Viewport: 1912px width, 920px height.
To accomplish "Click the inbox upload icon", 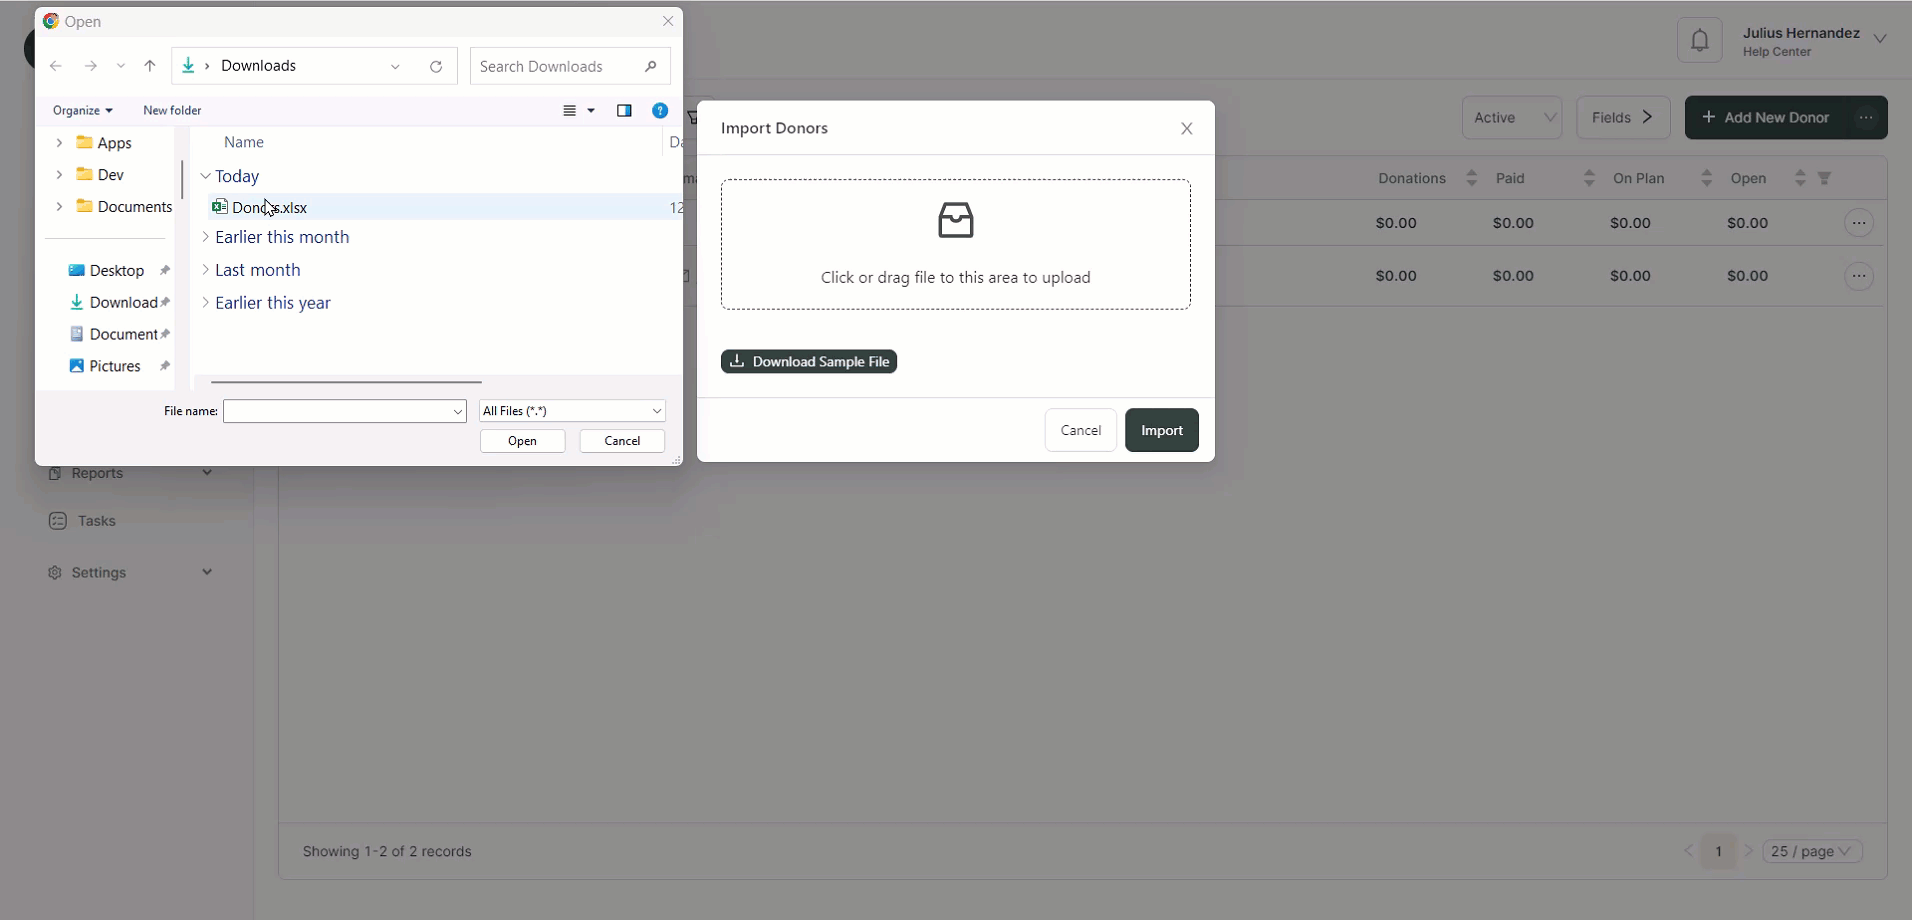I will click(x=955, y=220).
